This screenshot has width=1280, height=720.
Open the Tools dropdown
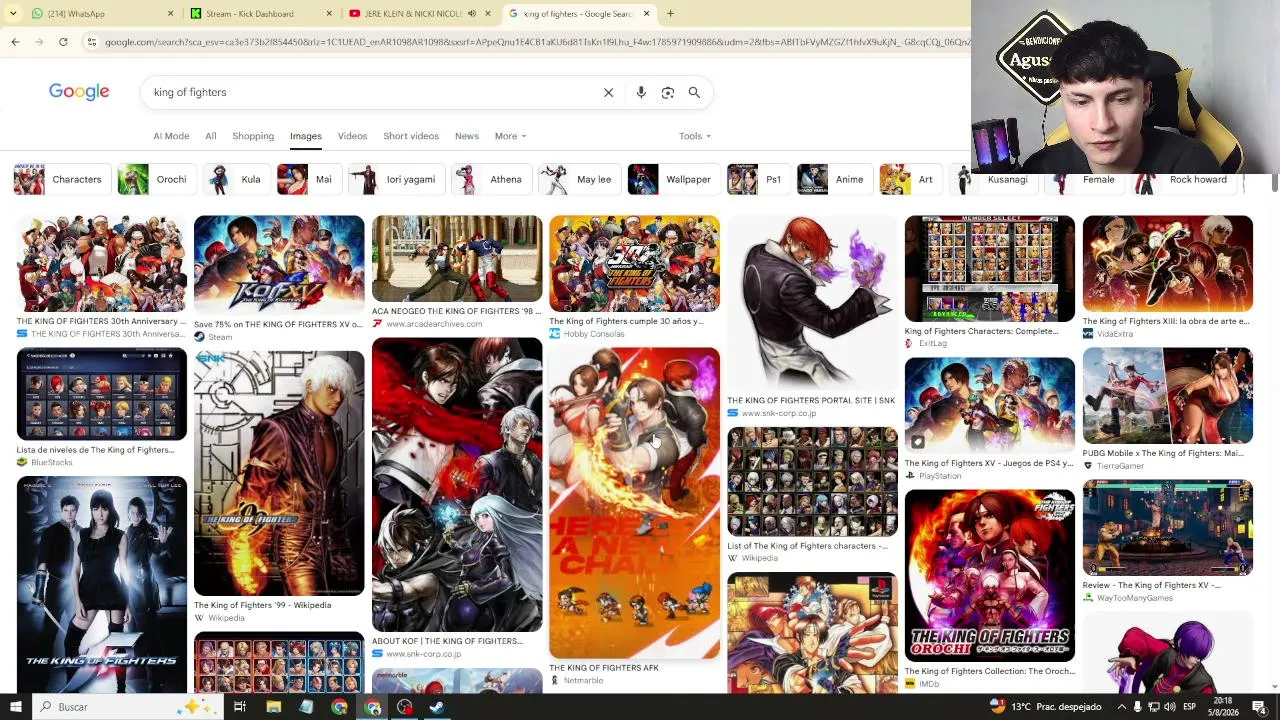tap(695, 136)
